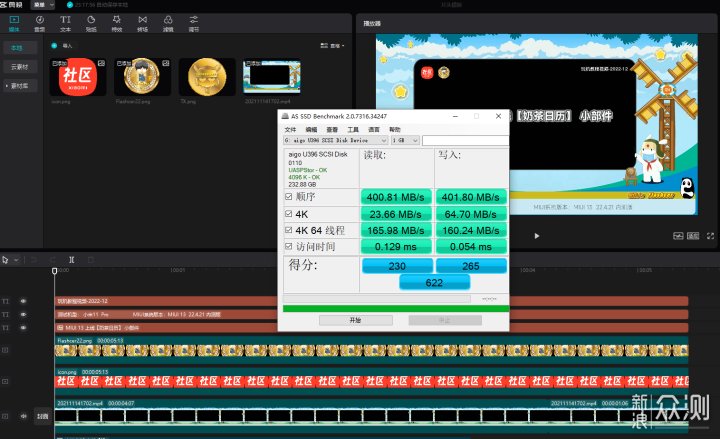The width and height of the screenshot is (720, 439).
Task: Hide the 2022-12 text track via eye icon
Action: 23,301
